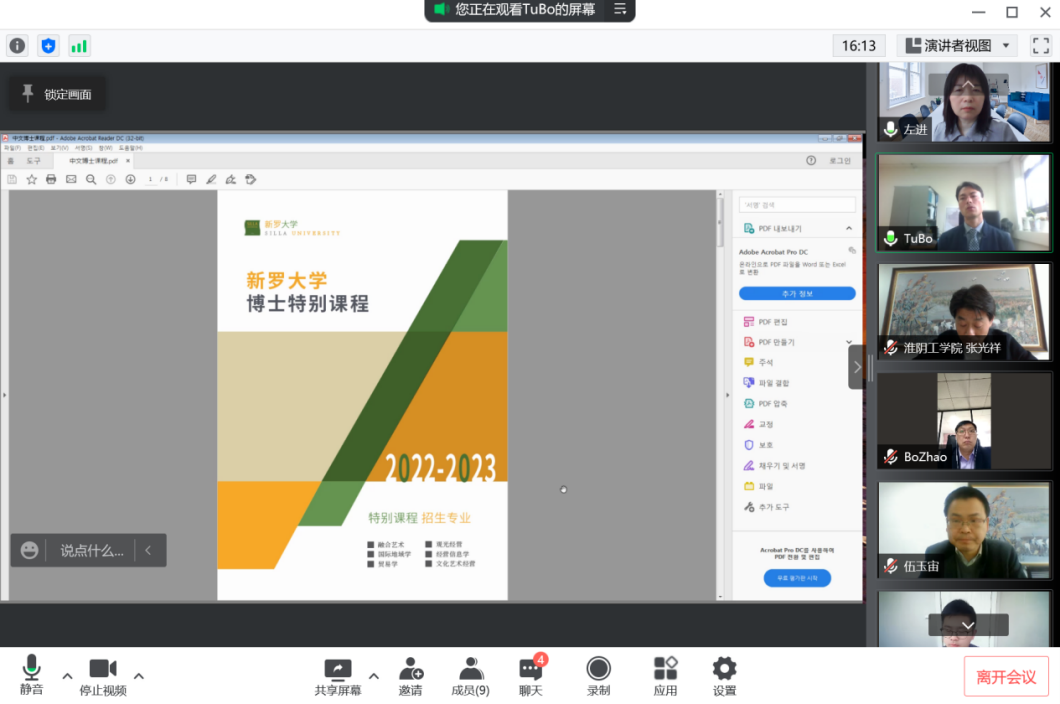Click the 说点什么 chat input box

coord(91,550)
